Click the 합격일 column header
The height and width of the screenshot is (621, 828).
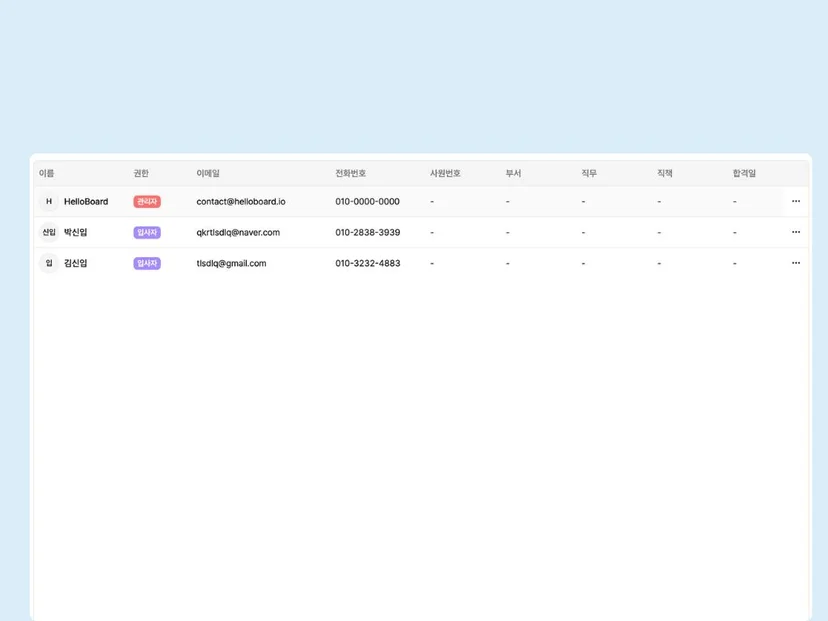(744, 173)
